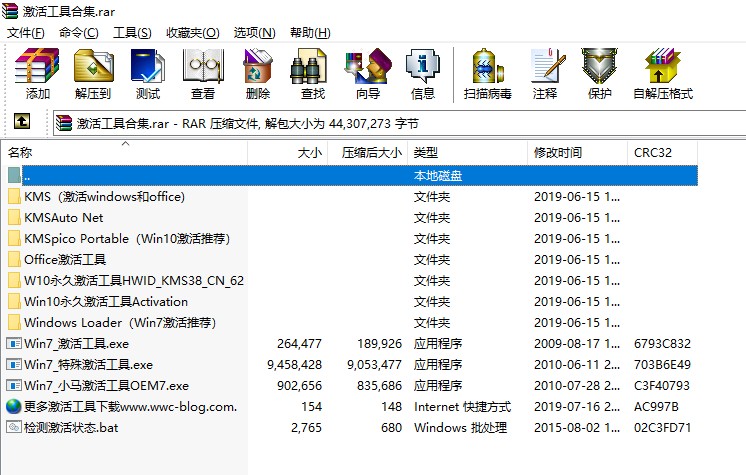Click the up one level arrow button
This screenshot has height=475, width=746.
pyautogui.click(x=22, y=121)
